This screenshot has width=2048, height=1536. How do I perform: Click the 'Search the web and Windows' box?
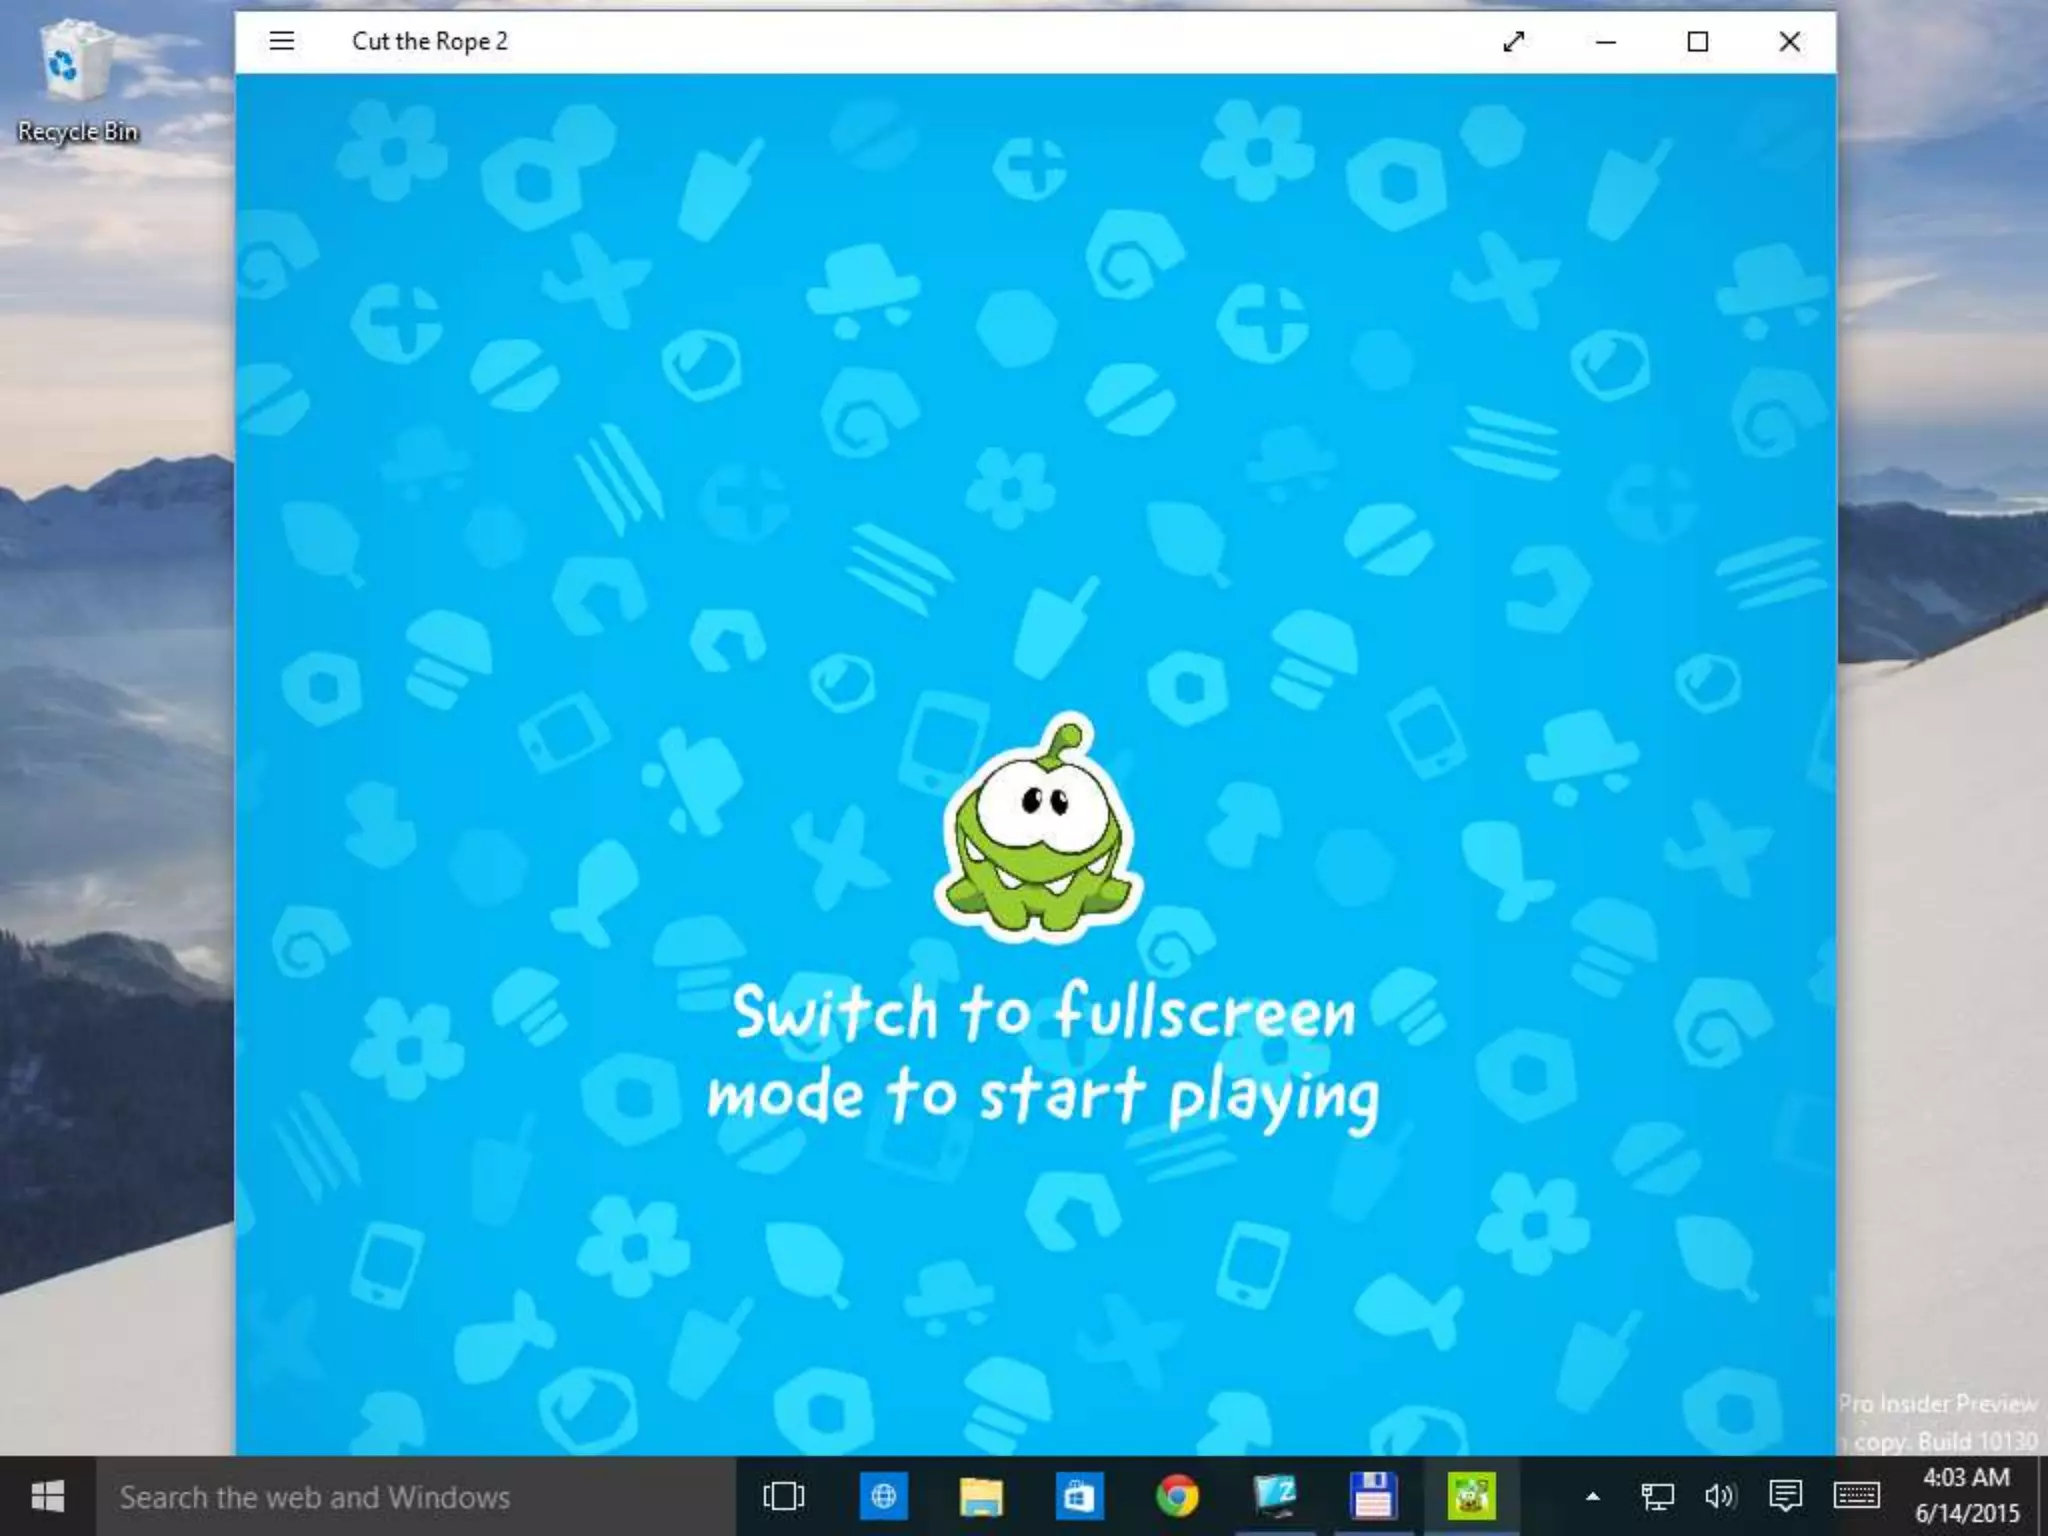click(416, 1496)
